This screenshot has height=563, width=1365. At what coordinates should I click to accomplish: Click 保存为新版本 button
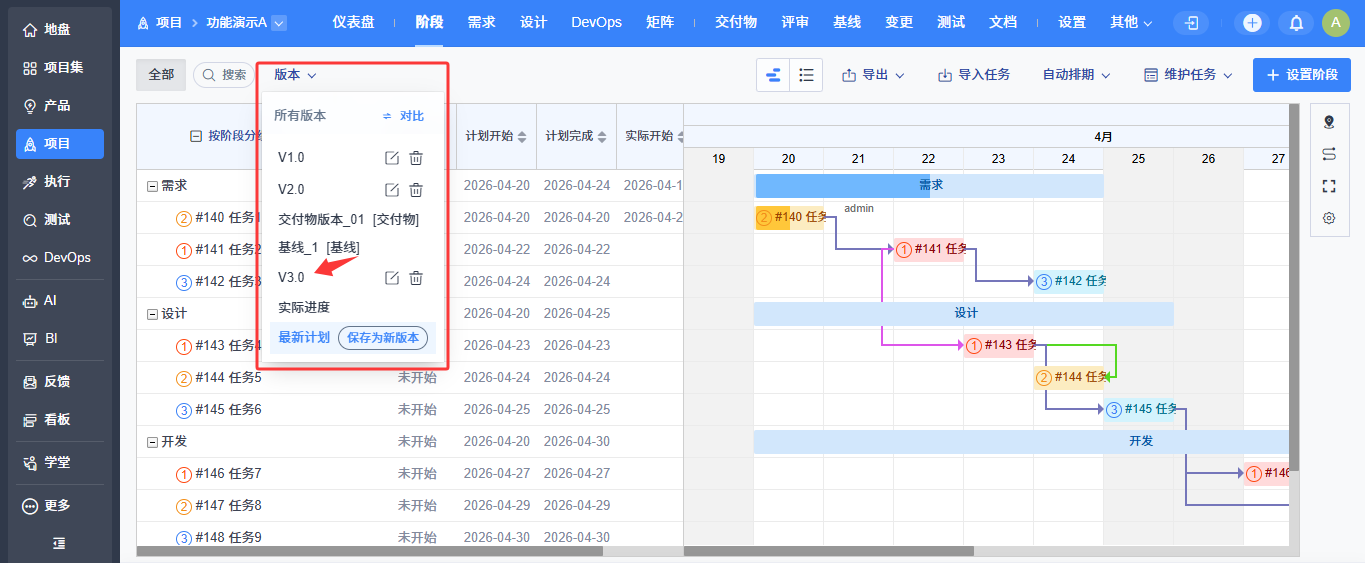(x=383, y=338)
